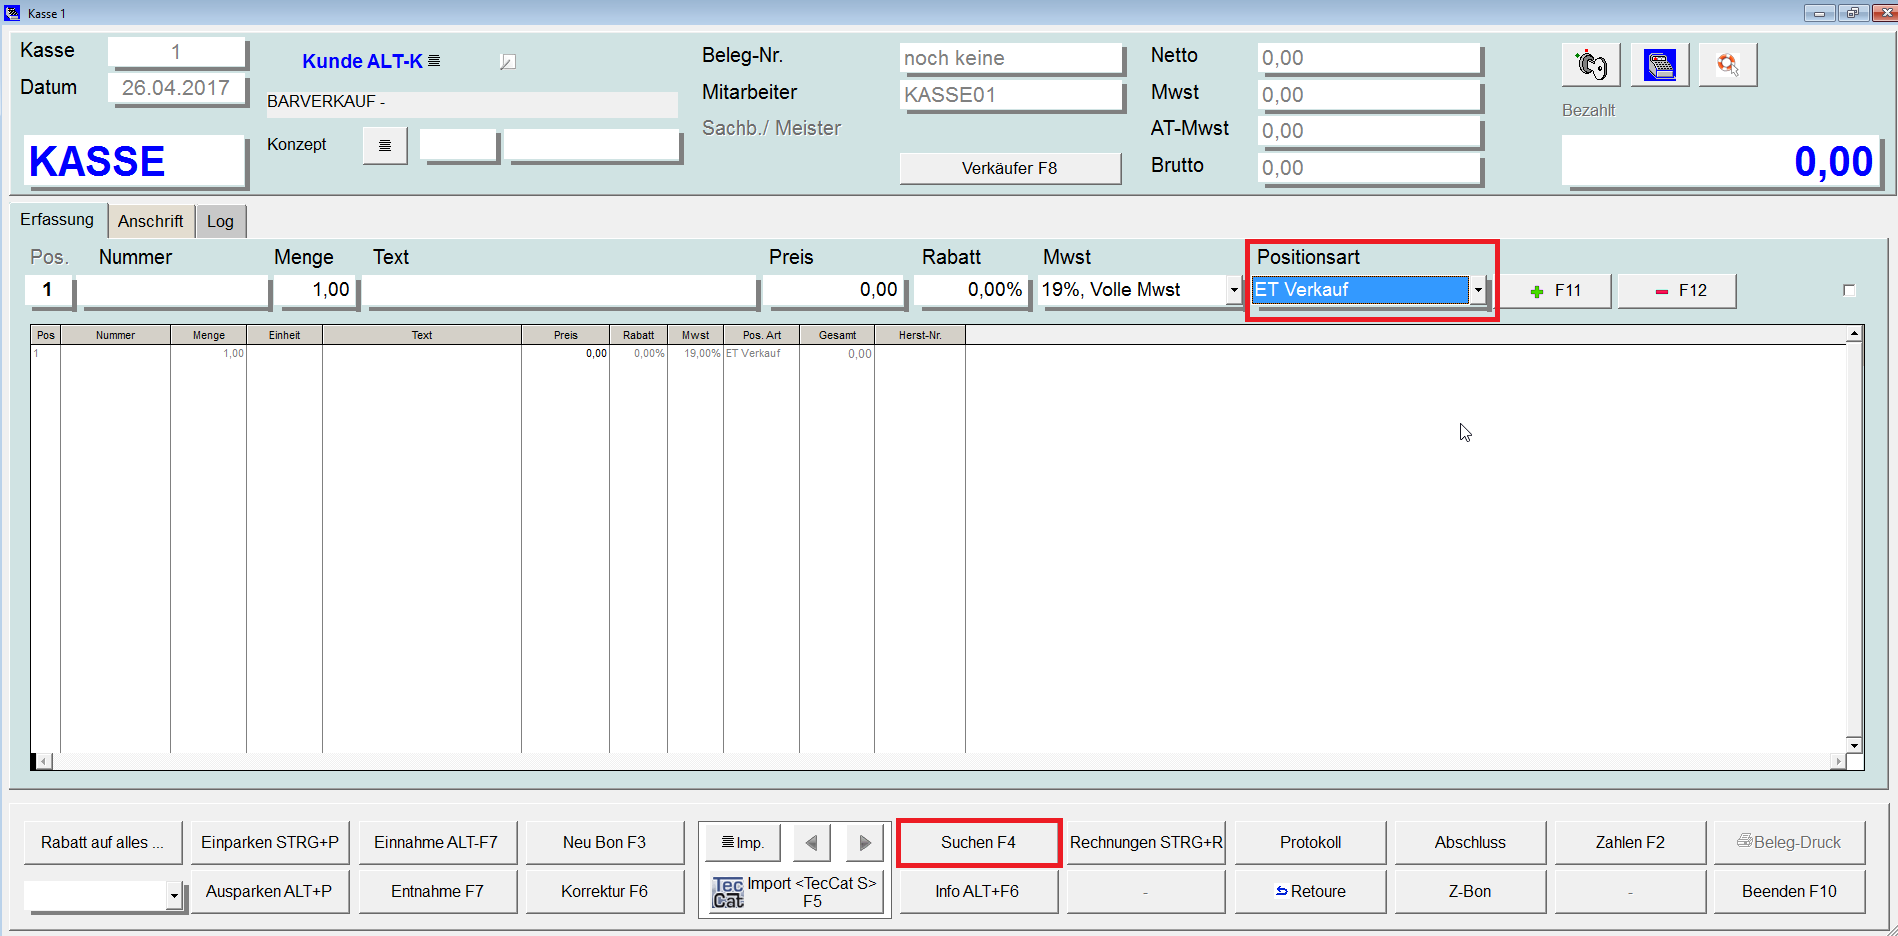Click Suchen F4 button
Screen dimensions: 1898x936
[978, 843]
